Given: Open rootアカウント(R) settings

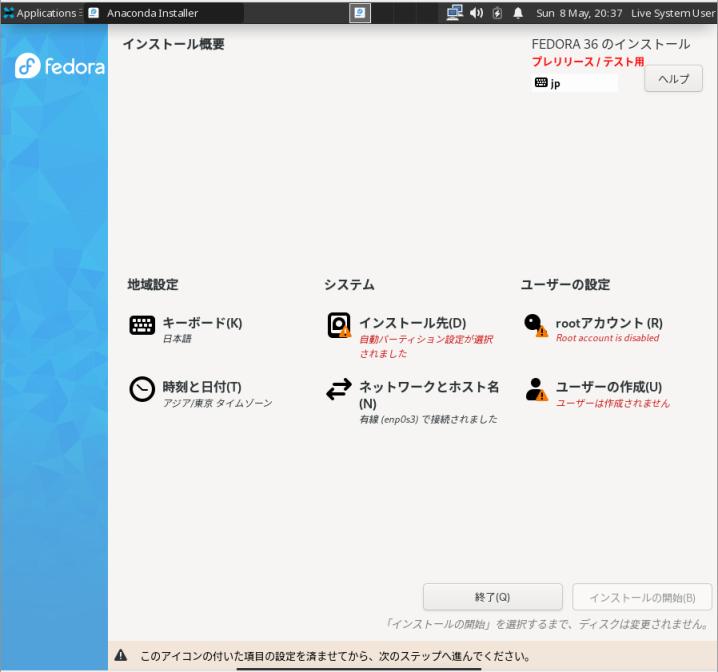Looking at the screenshot, I should point(609,323).
